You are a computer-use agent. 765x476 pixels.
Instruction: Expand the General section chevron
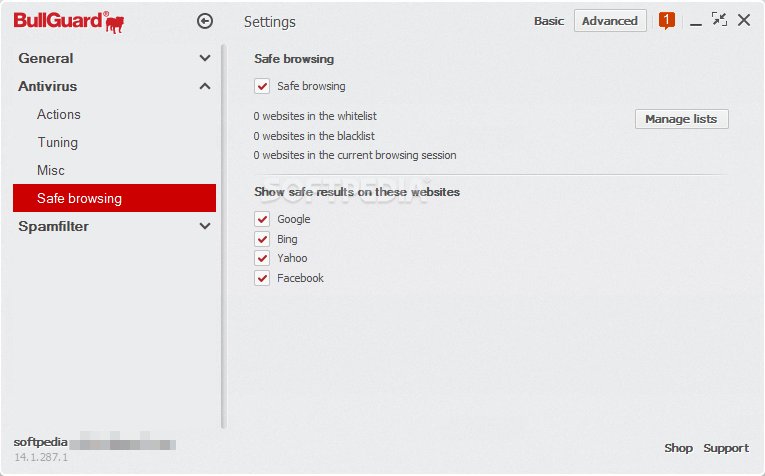205,58
